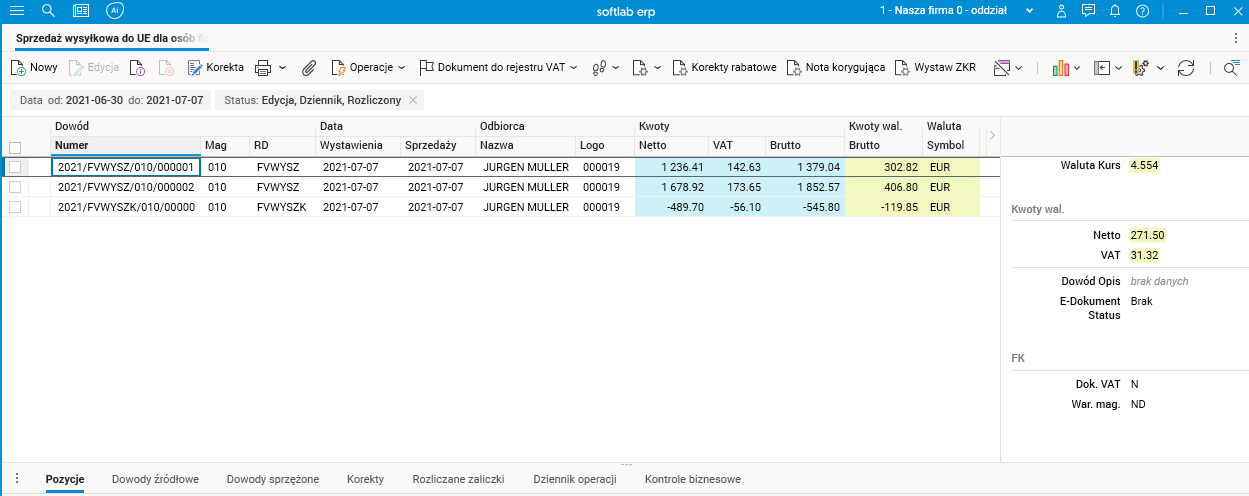
Task: Tick the select-all header checkbox
Action: [x=15, y=147]
